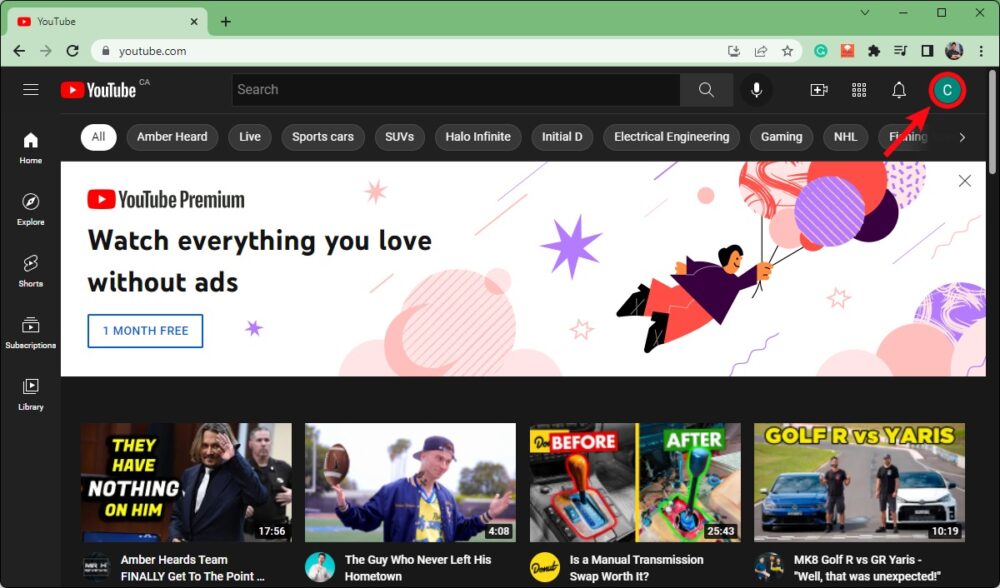Open the notifications bell

899,90
